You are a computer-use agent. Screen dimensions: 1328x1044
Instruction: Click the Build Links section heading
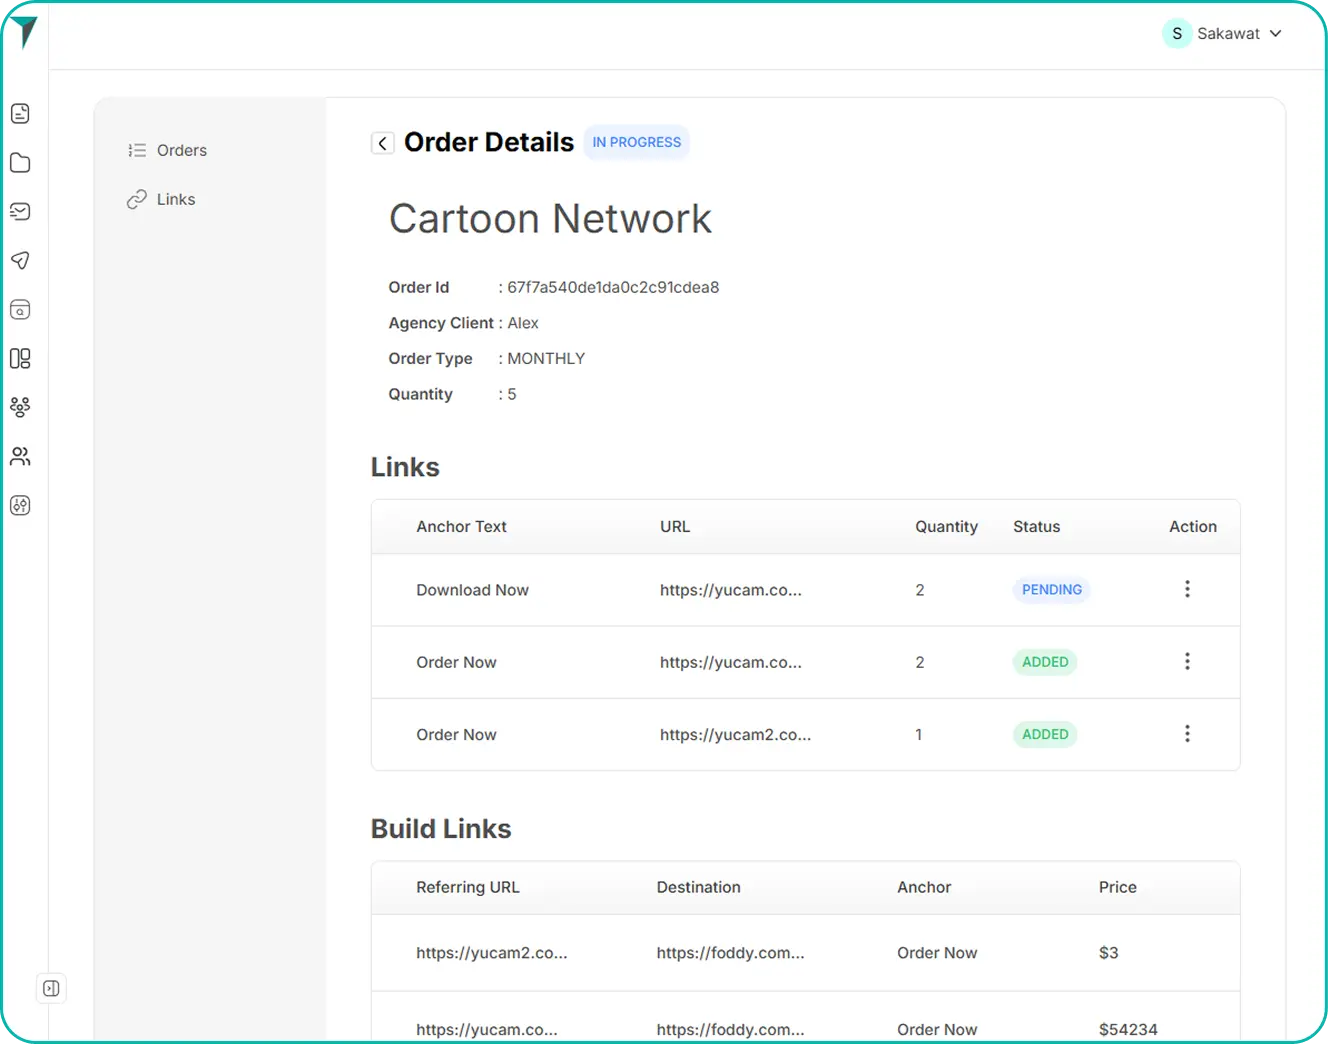[x=441, y=829]
